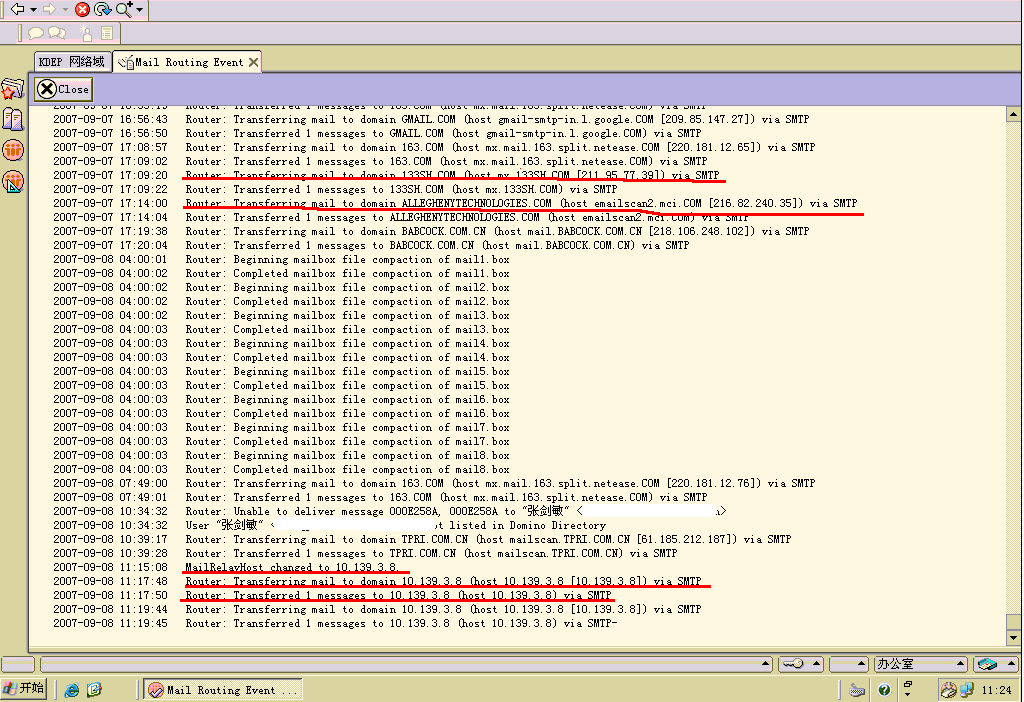Click the Close action button
This screenshot has width=1024, height=702.
(63, 89)
